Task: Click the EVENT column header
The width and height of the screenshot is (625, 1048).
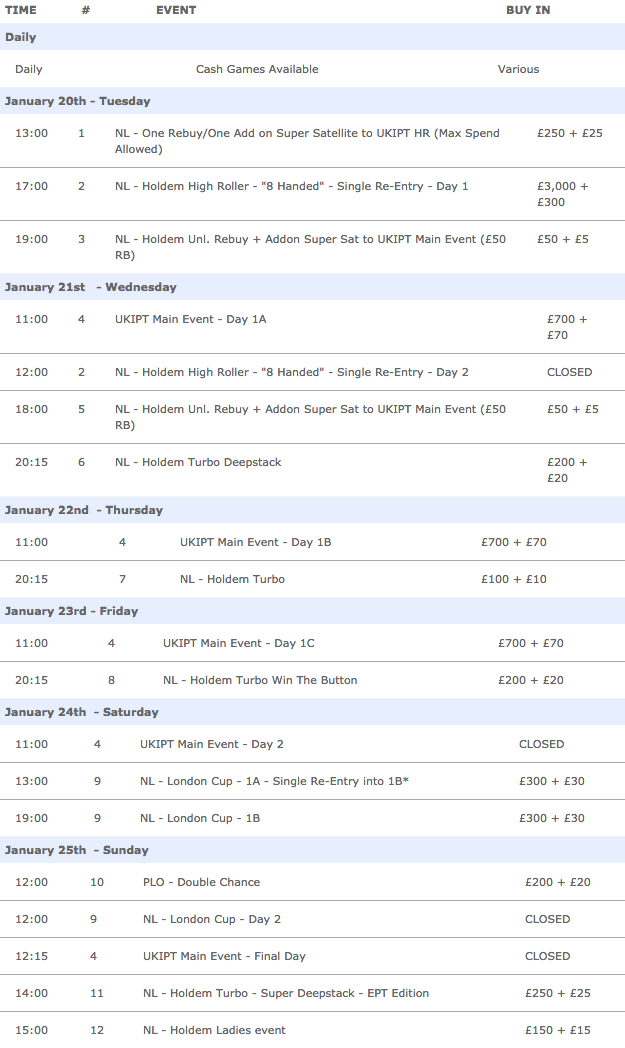Action: coord(176,10)
